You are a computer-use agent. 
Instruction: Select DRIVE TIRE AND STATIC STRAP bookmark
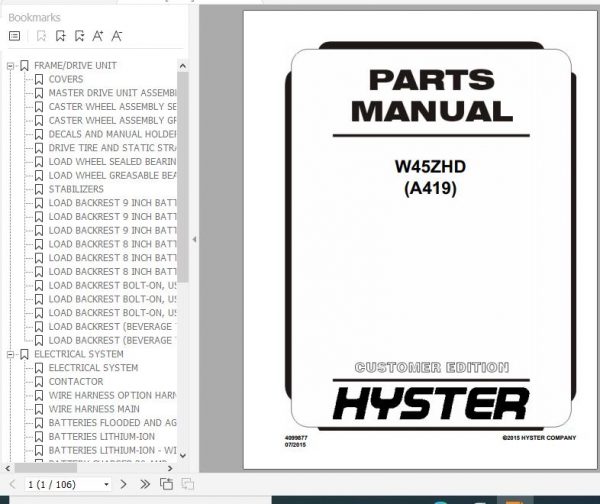pos(112,148)
